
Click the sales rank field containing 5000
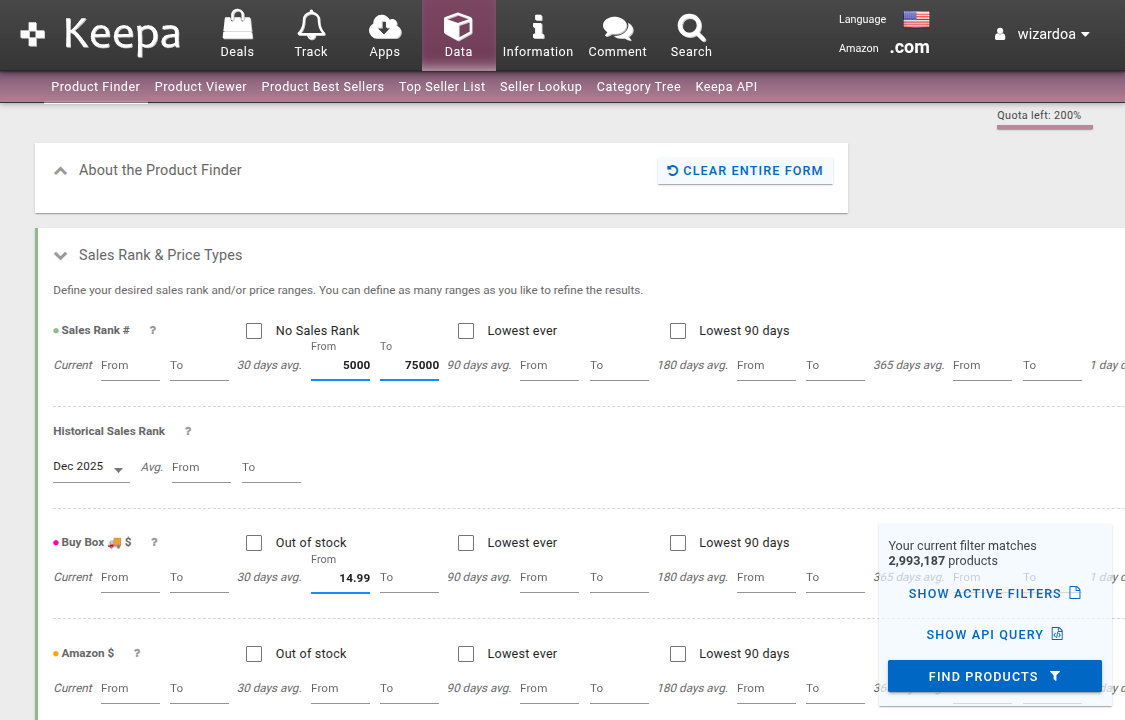(340, 365)
